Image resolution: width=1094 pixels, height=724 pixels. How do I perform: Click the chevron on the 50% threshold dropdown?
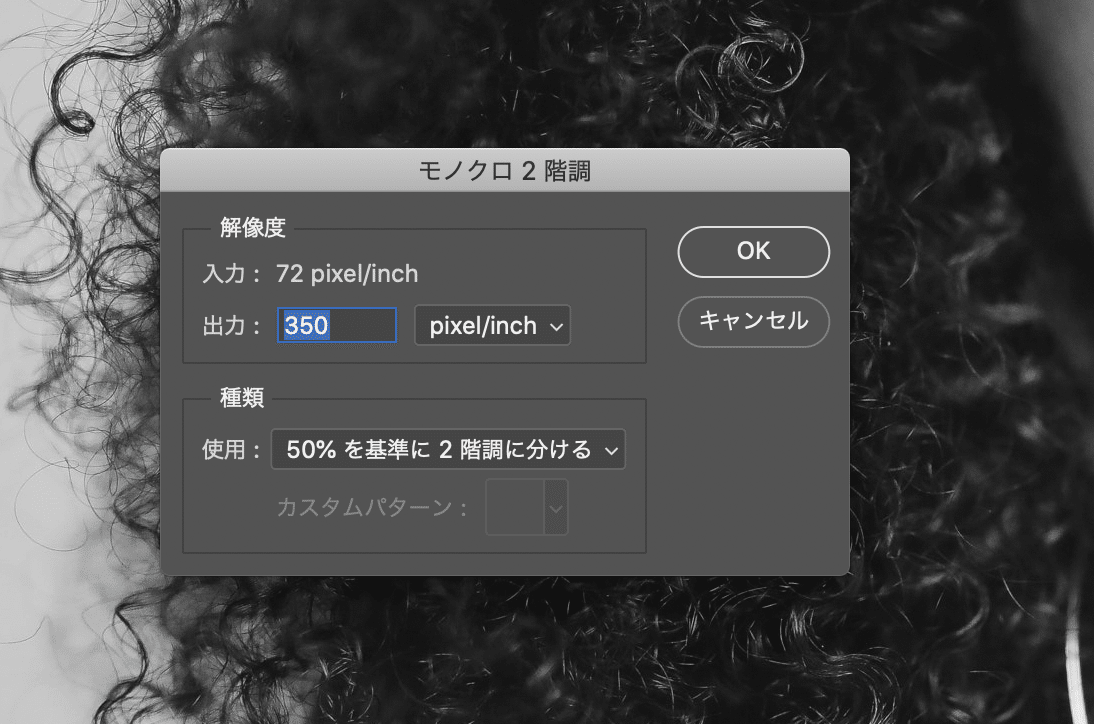610,449
